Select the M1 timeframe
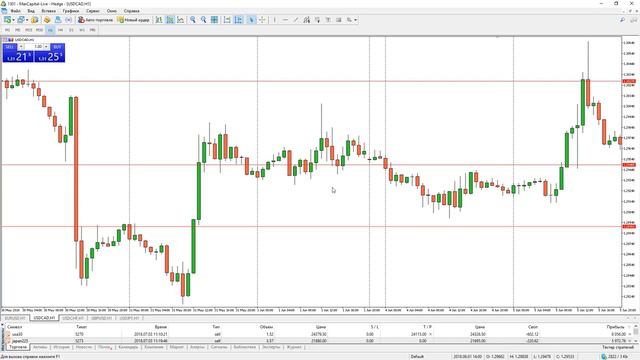Screen dimensions: 640x360 7,30
